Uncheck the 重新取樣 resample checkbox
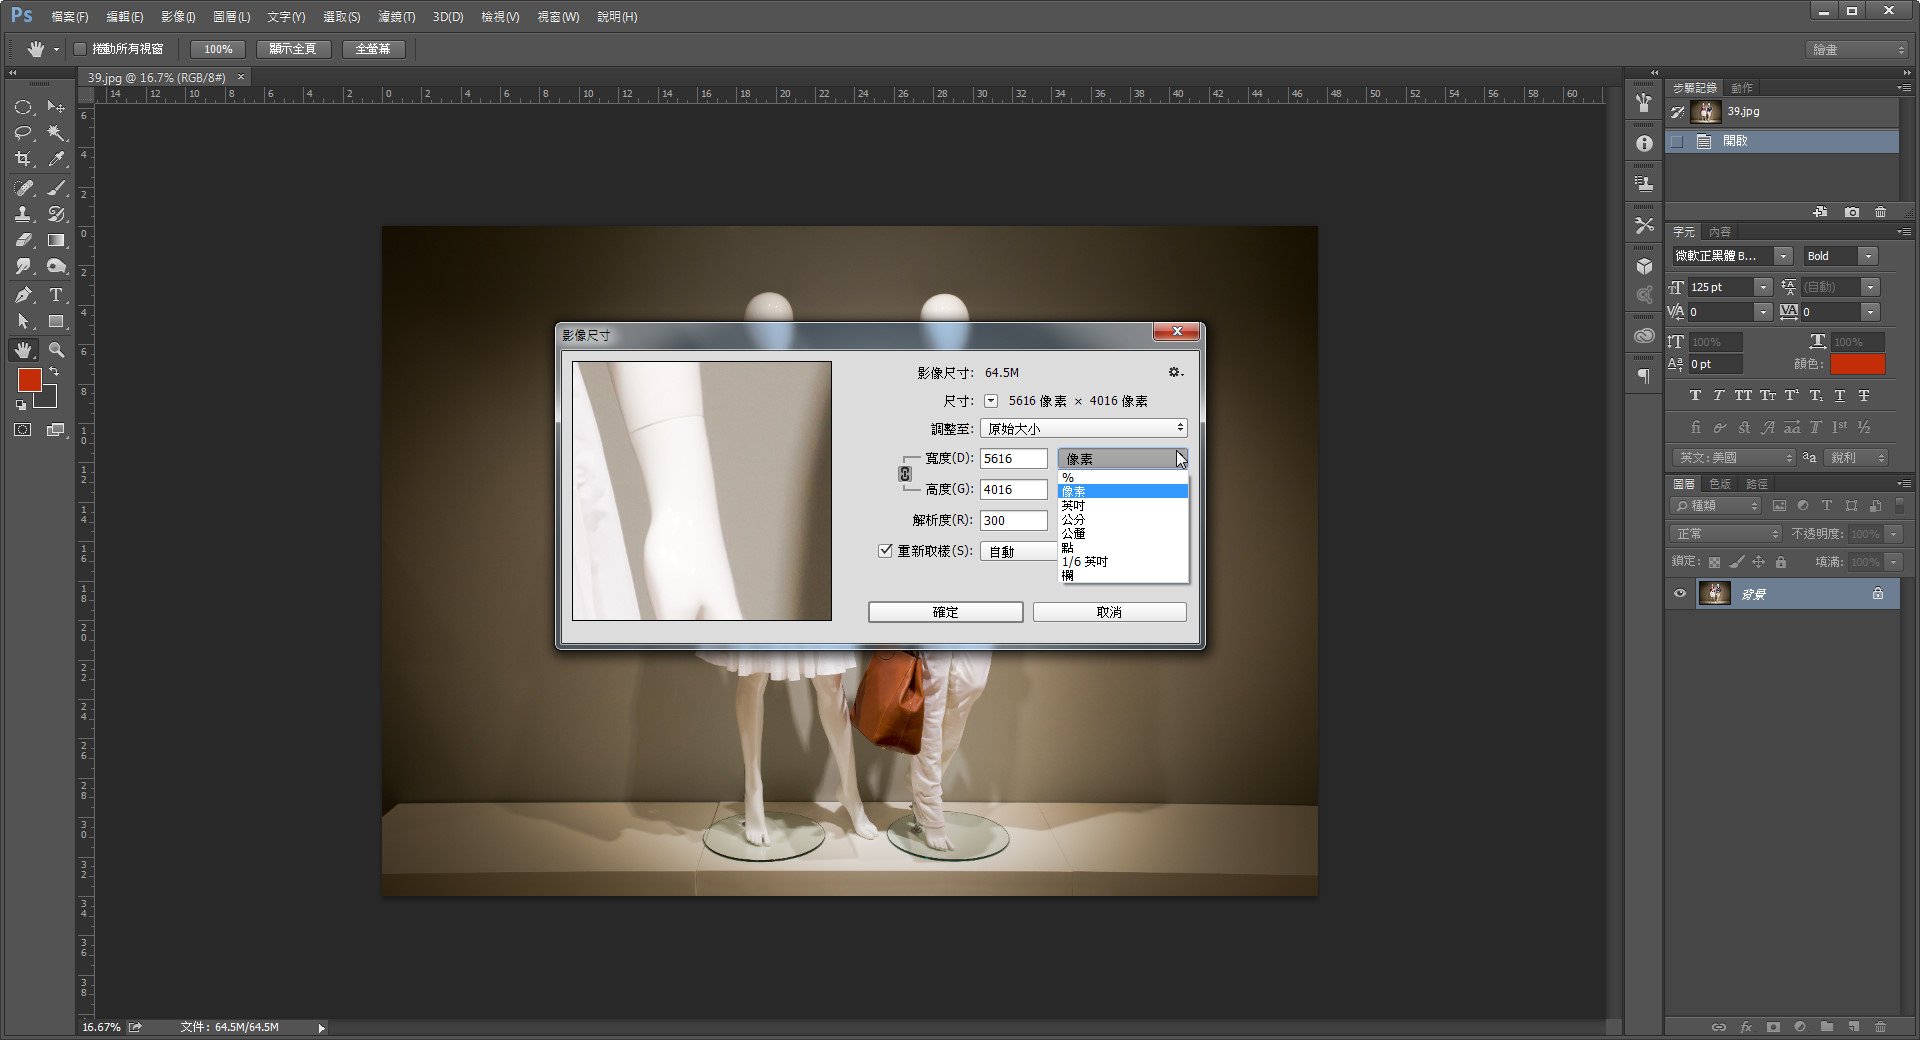 [x=885, y=551]
